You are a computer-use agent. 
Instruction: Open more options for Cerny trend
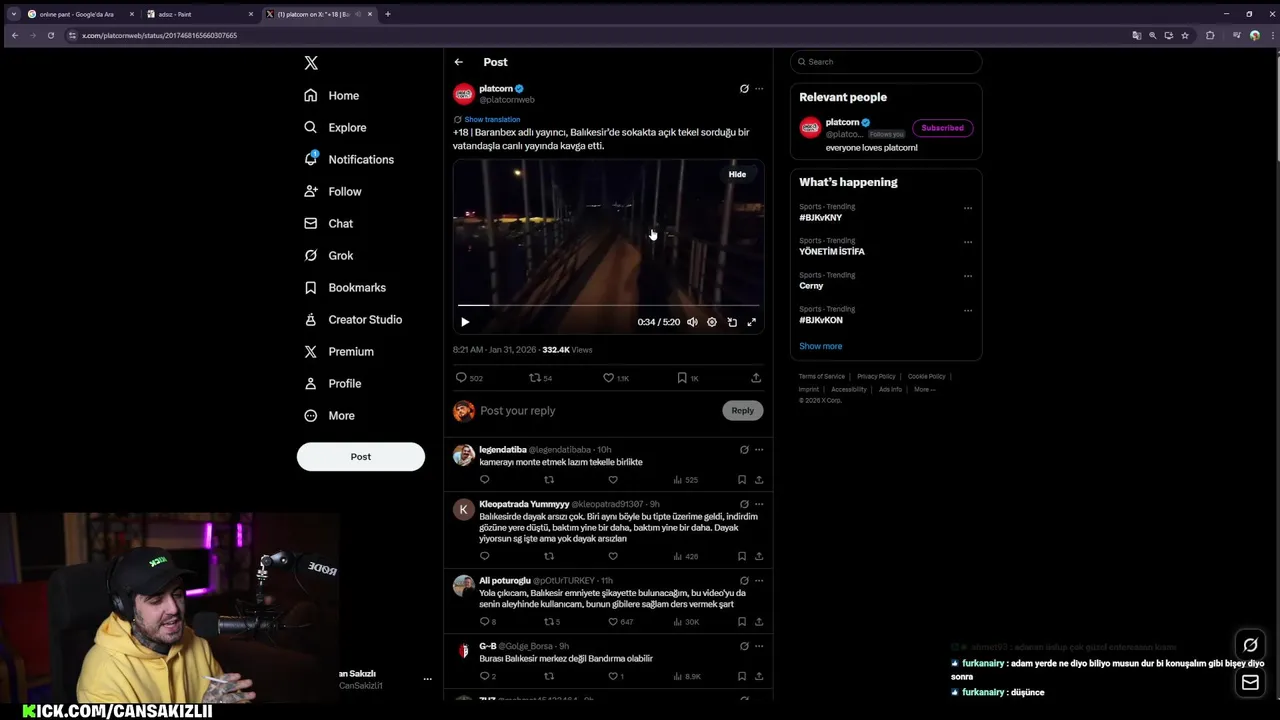pos(967,276)
